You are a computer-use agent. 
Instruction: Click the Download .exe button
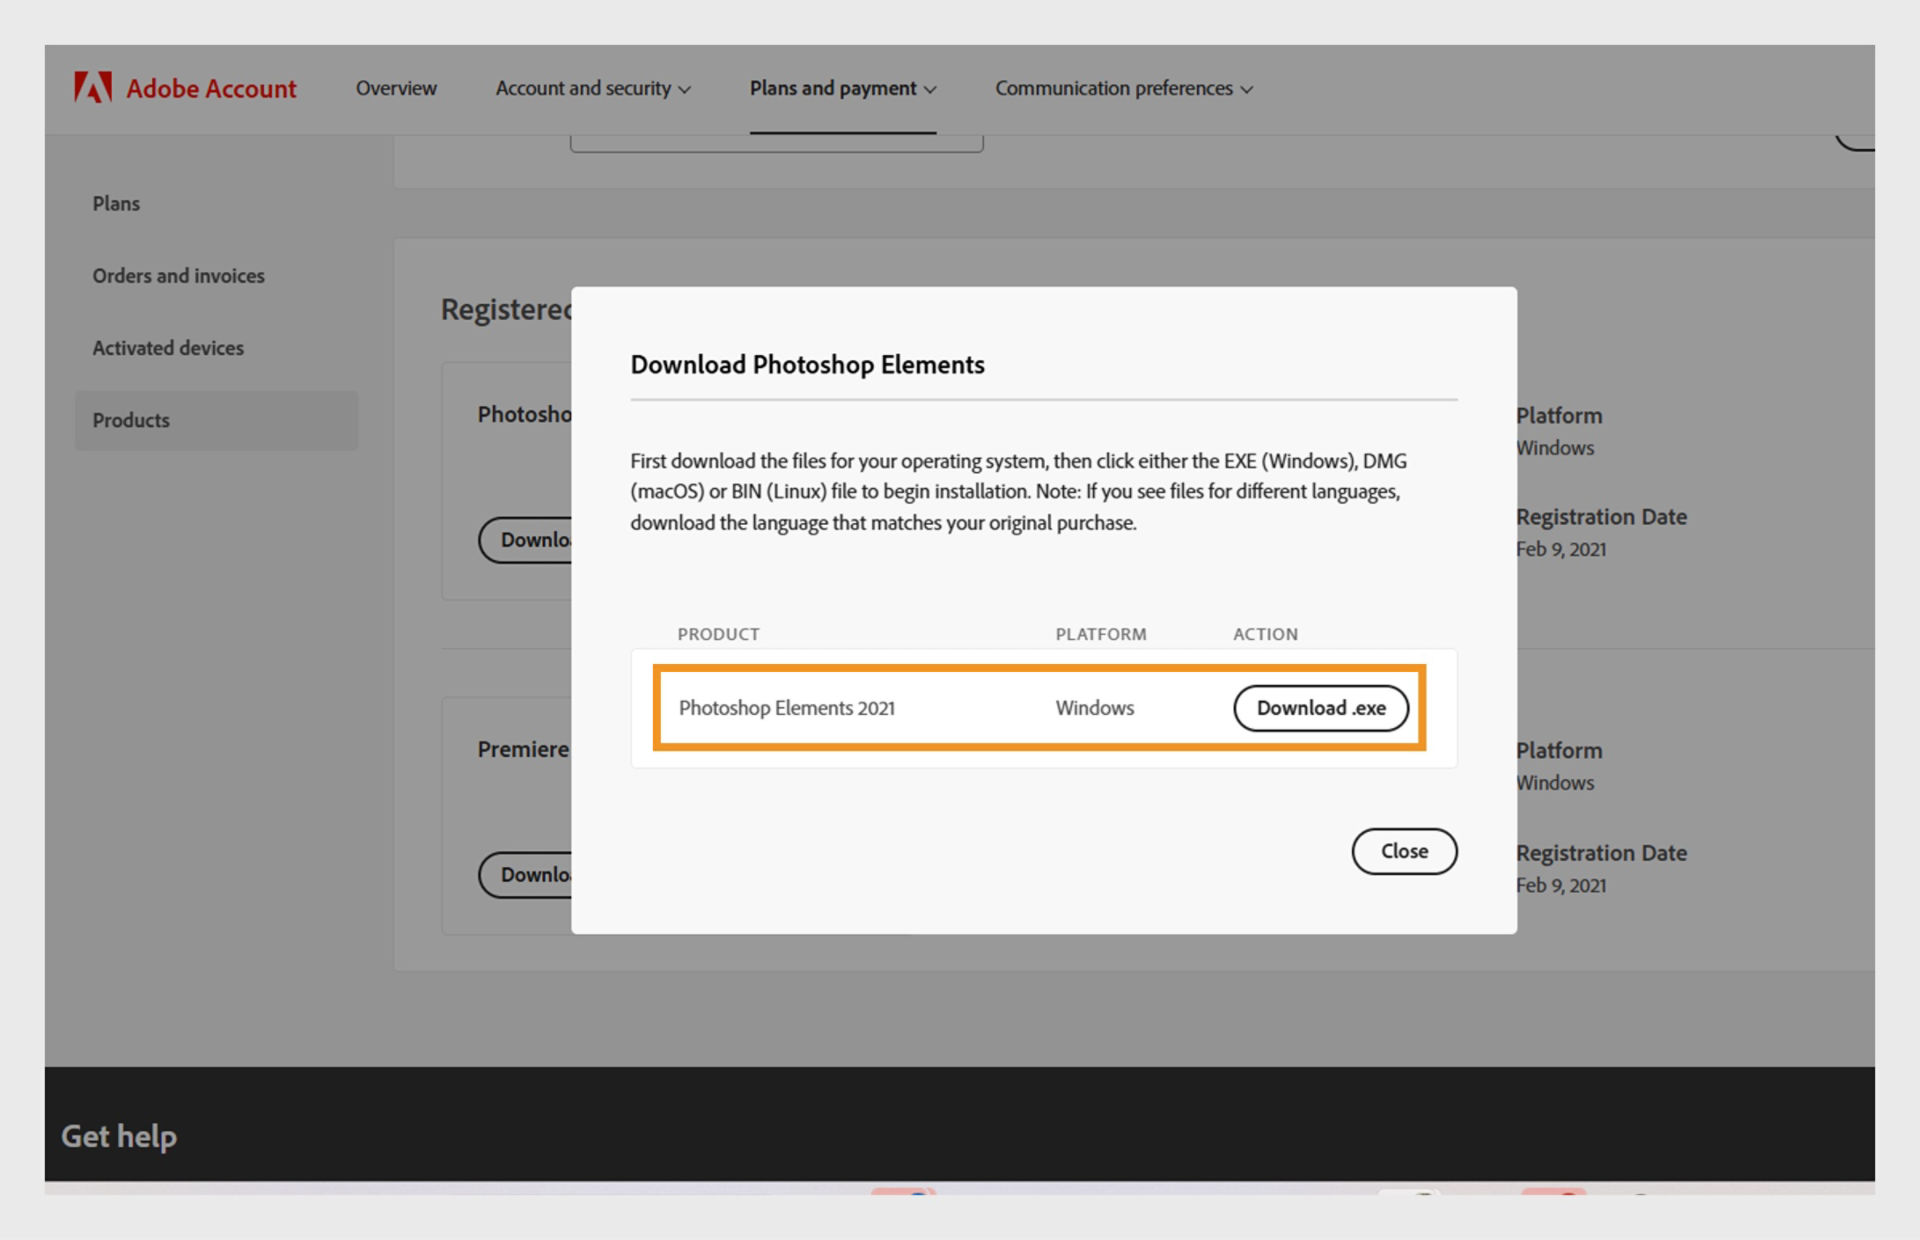click(1321, 708)
